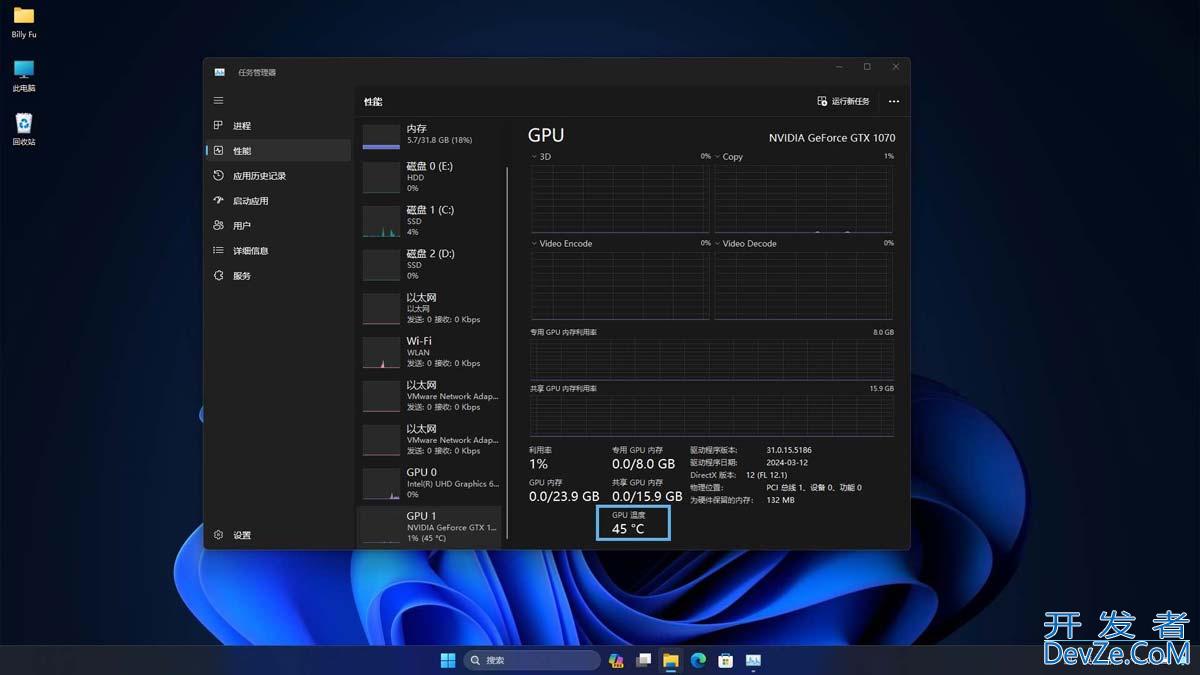The height and width of the screenshot is (675, 1200).
Task: Open Copilot from the taskbar
Action: 616,660
